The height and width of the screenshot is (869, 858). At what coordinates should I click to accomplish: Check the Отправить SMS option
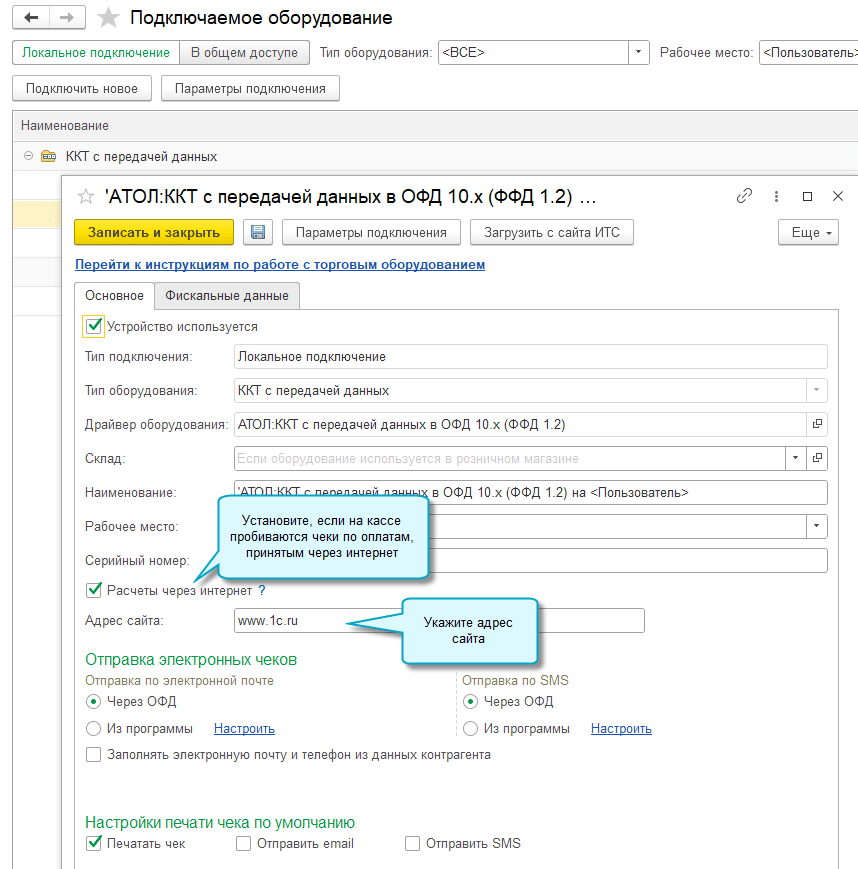pyautogui.click(x=412, y=843)
